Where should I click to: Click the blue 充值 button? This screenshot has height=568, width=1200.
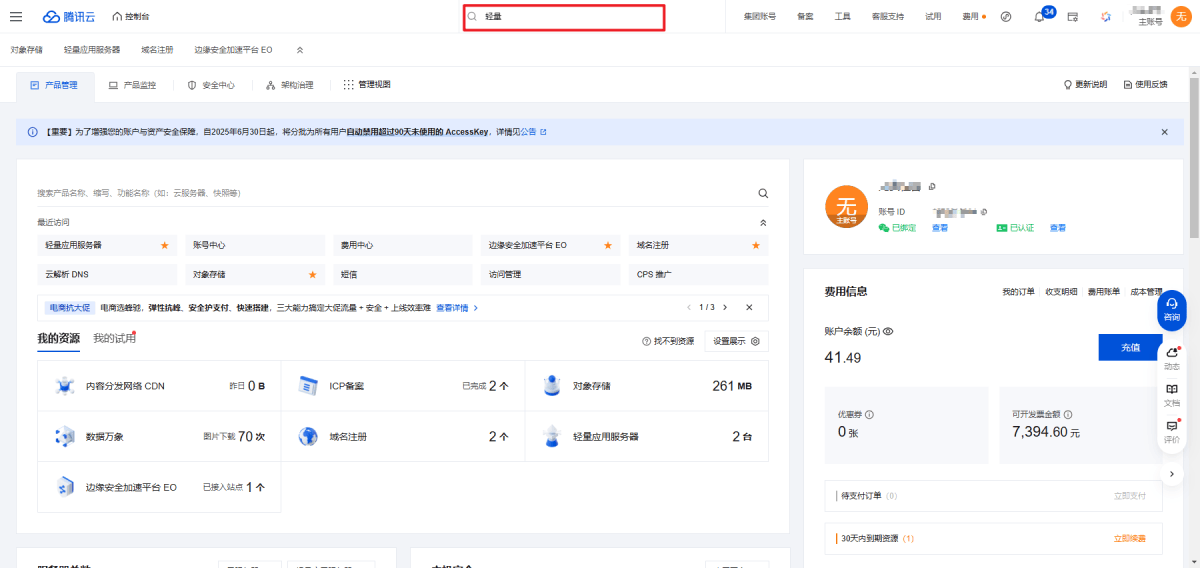click(1130, 347)
